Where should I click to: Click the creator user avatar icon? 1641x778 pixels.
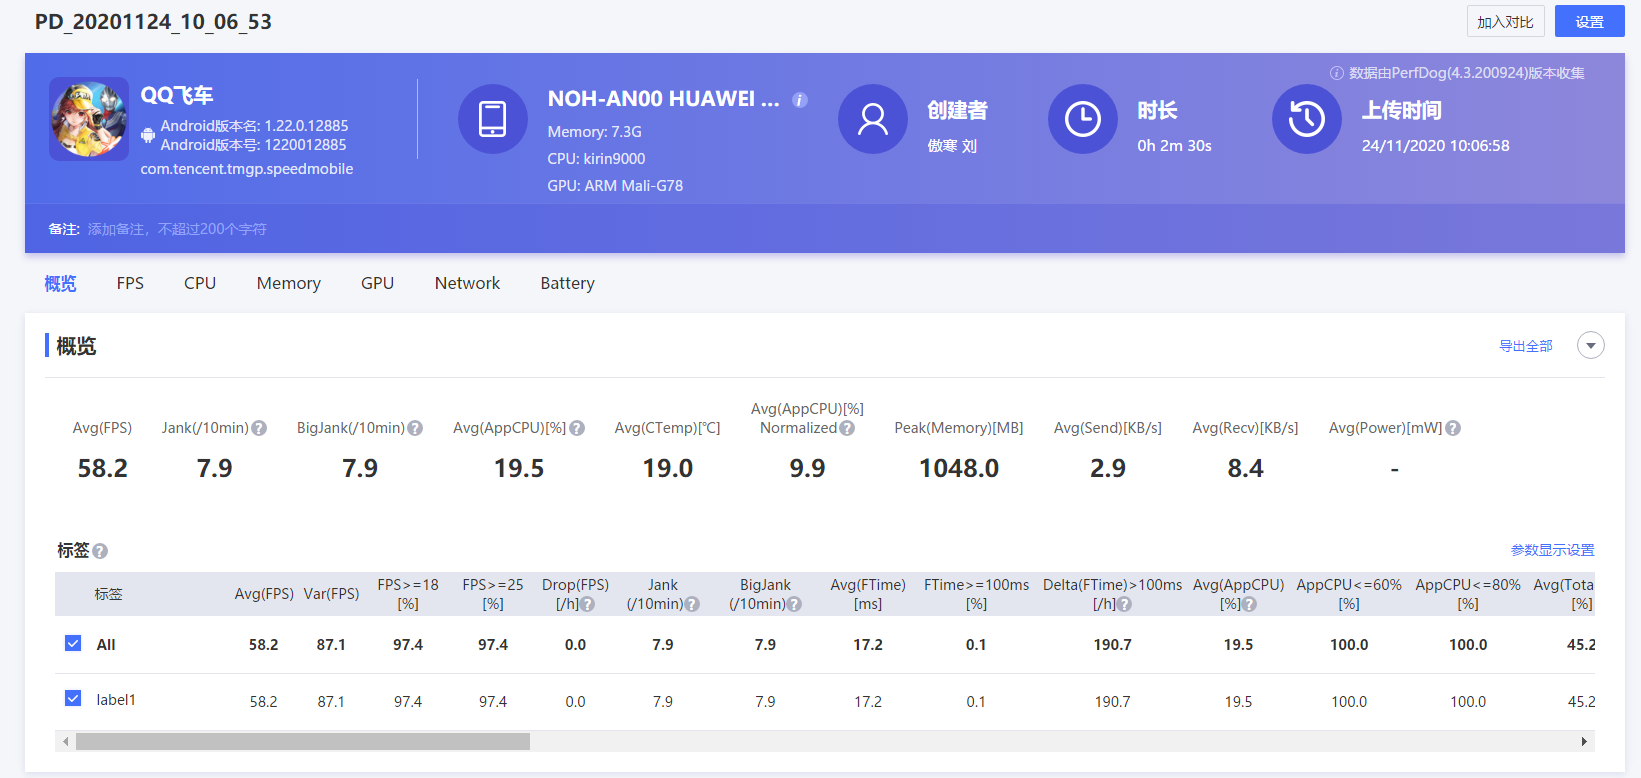click(x=873, y=119)
